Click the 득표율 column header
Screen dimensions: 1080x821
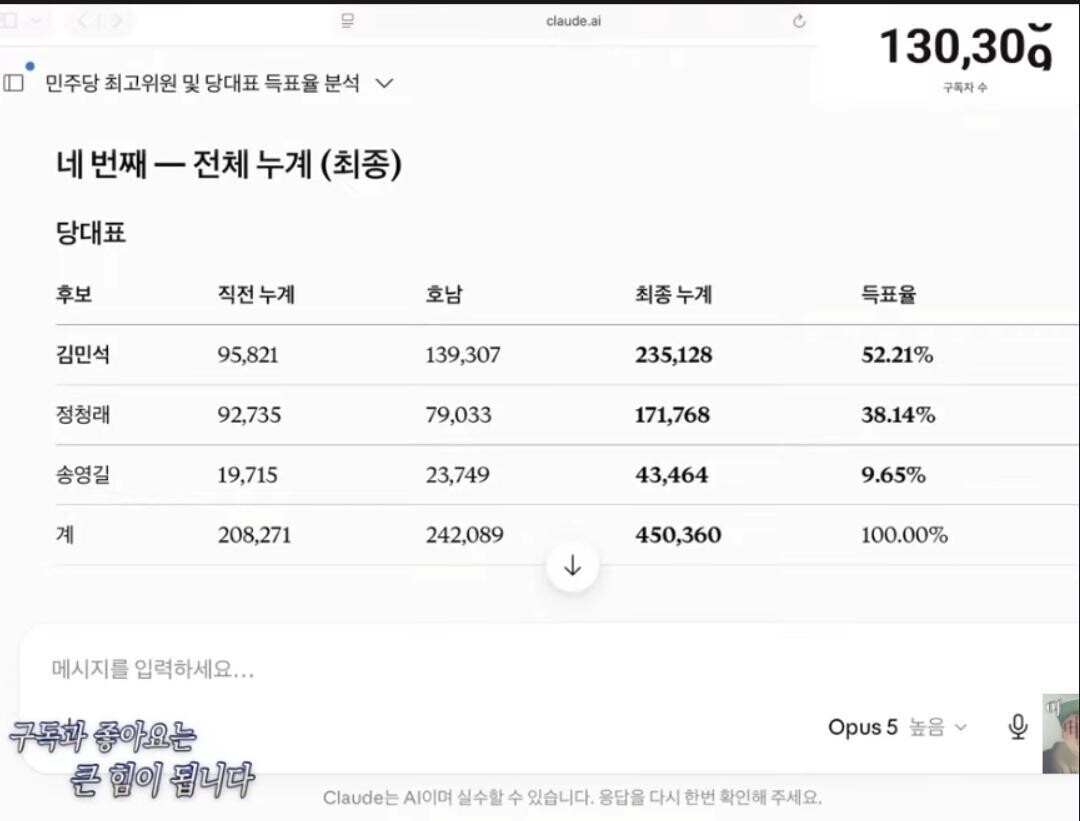click(889, 295)
